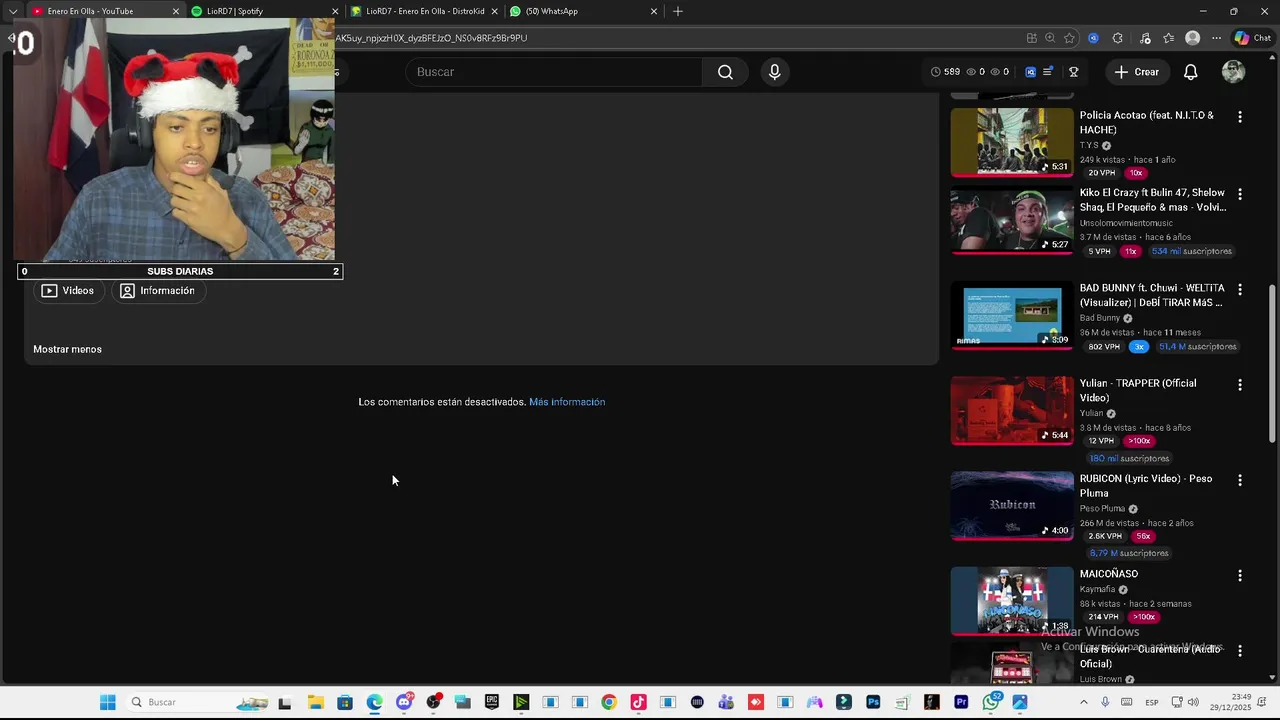
Task: Open a new browser tab with plus
Action: click(678, 11)
